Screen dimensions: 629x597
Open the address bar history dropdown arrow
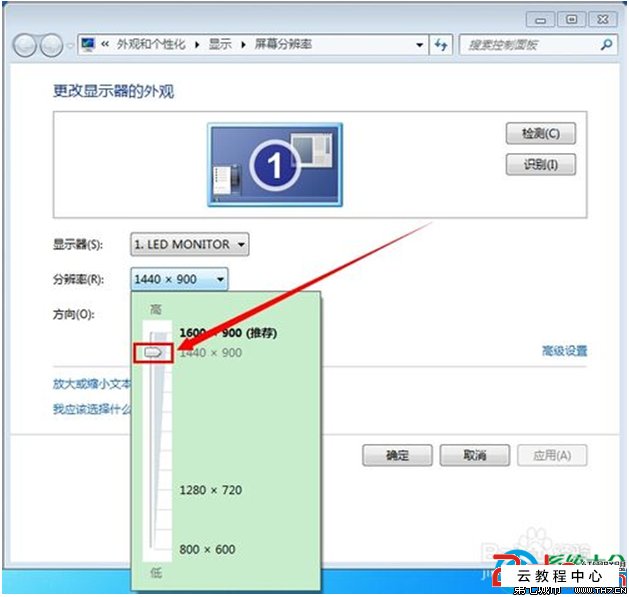click(x=420, y=45)
